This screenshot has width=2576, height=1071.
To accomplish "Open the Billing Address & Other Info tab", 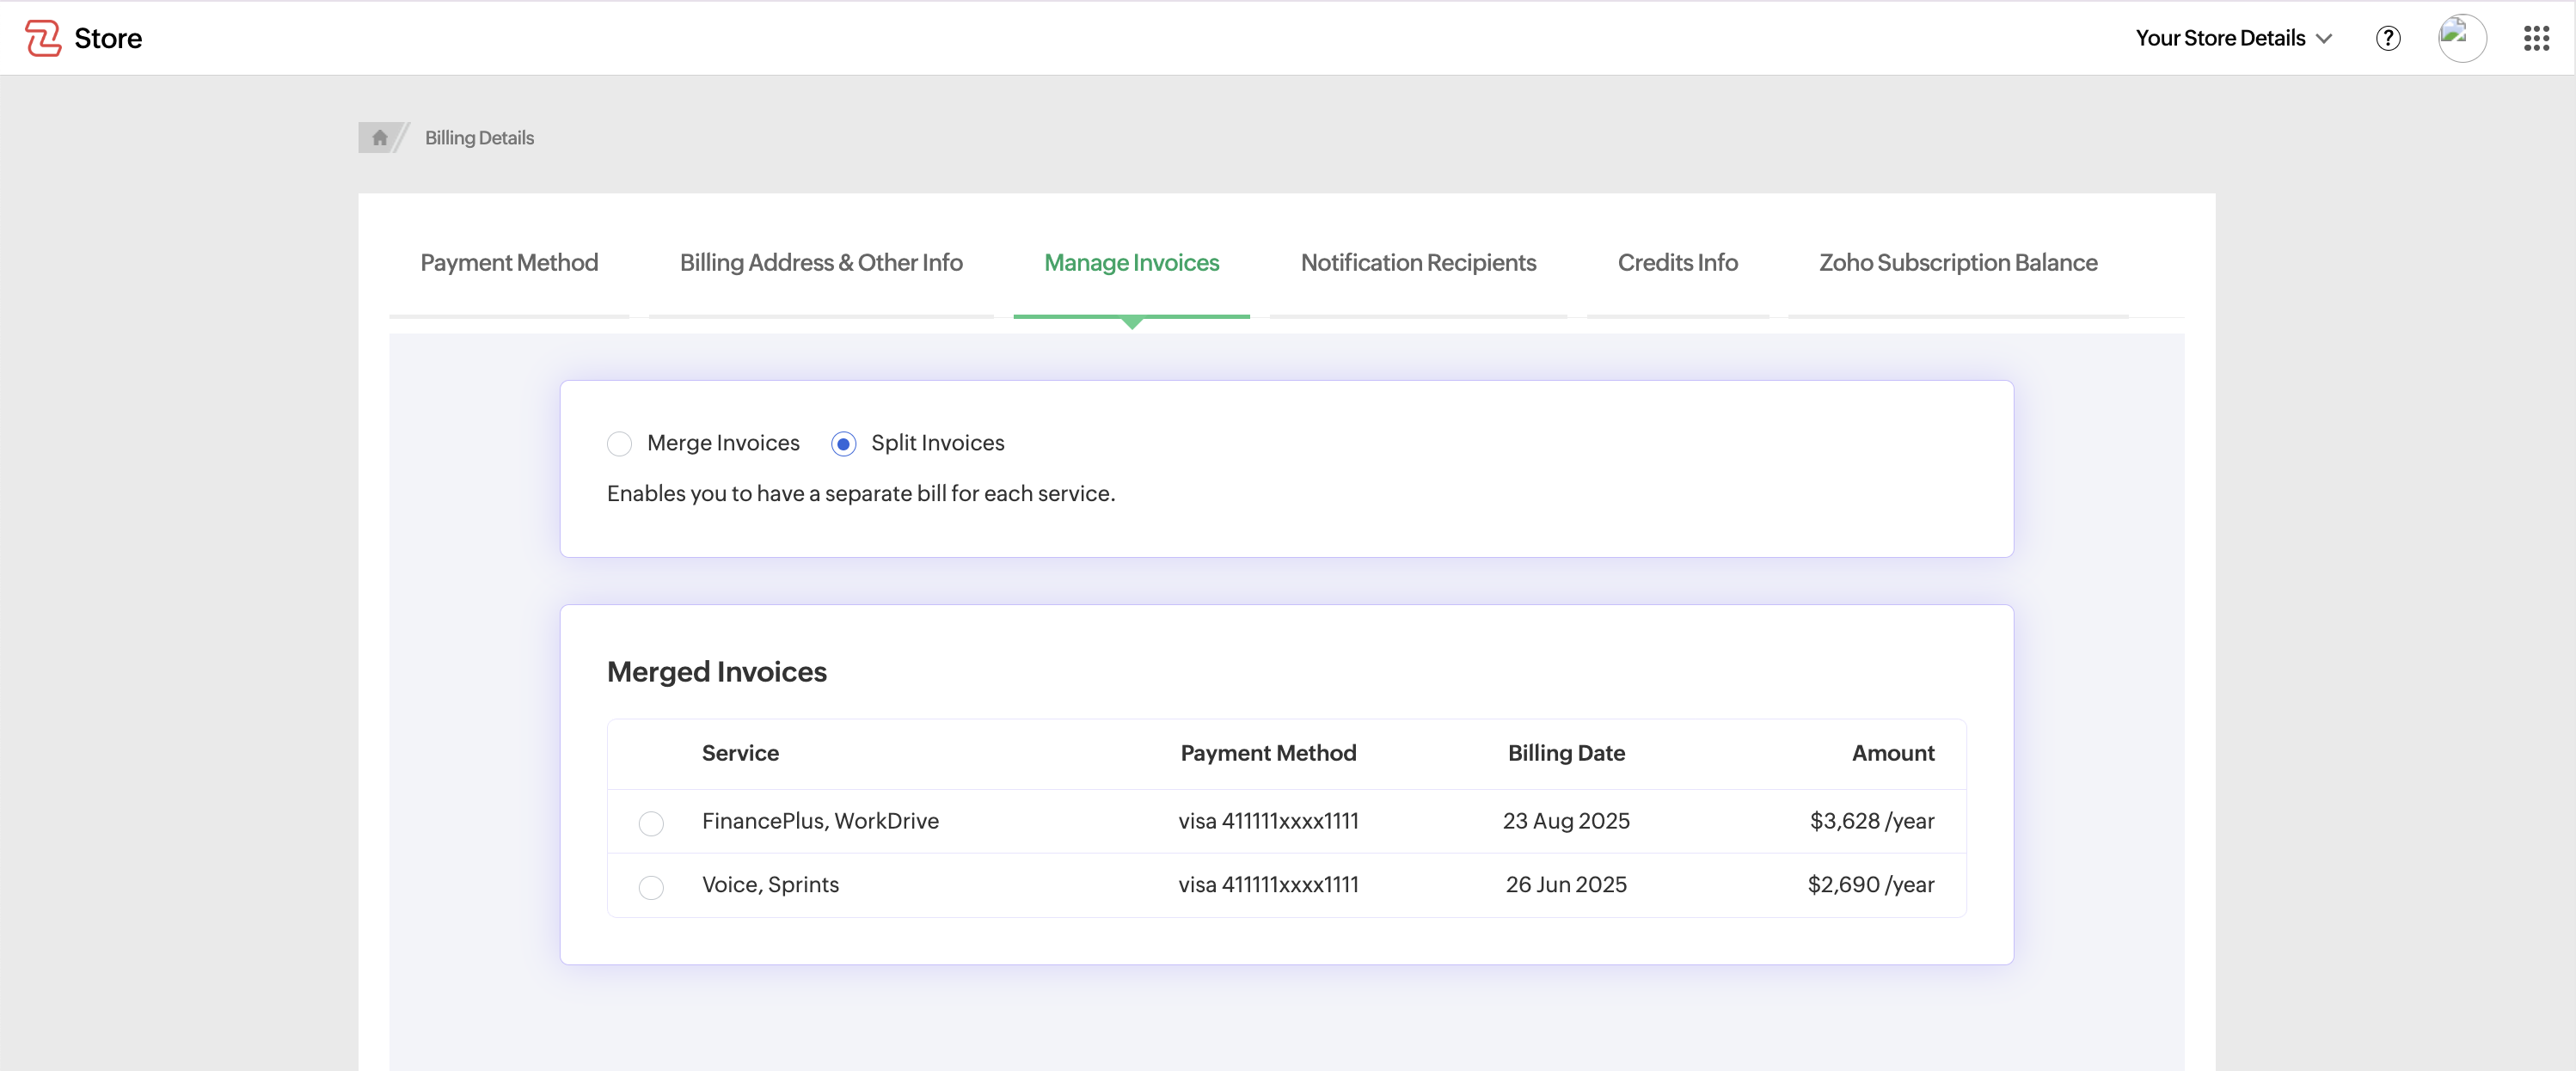I will point(821,263).
